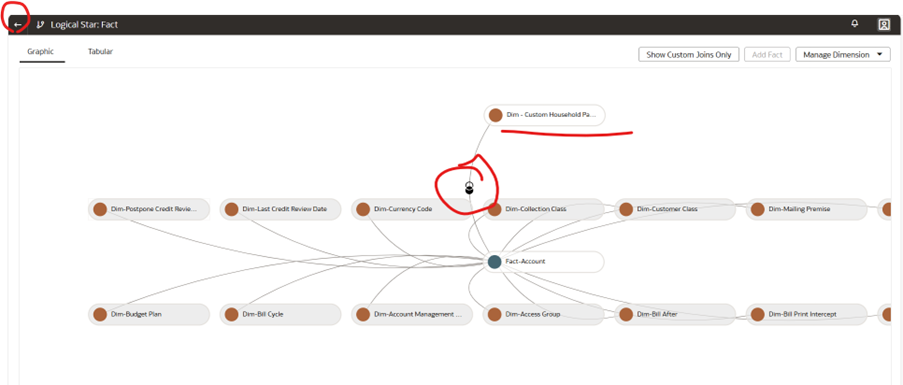Image resolution: width=903 pixels, height=385 pixels.
Task: Click the Dim-Currency Code brown circle icon
Action: [x=363, y=209]
